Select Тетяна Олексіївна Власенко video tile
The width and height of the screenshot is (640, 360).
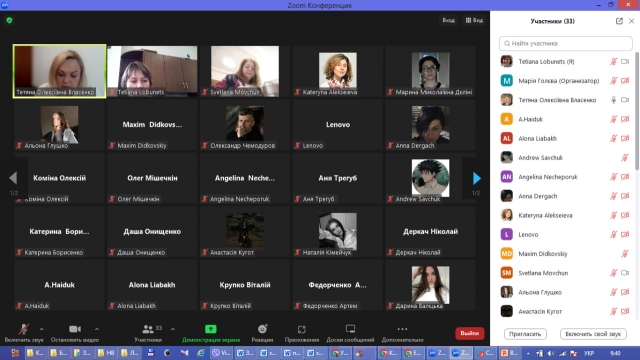tap(60, 71)
